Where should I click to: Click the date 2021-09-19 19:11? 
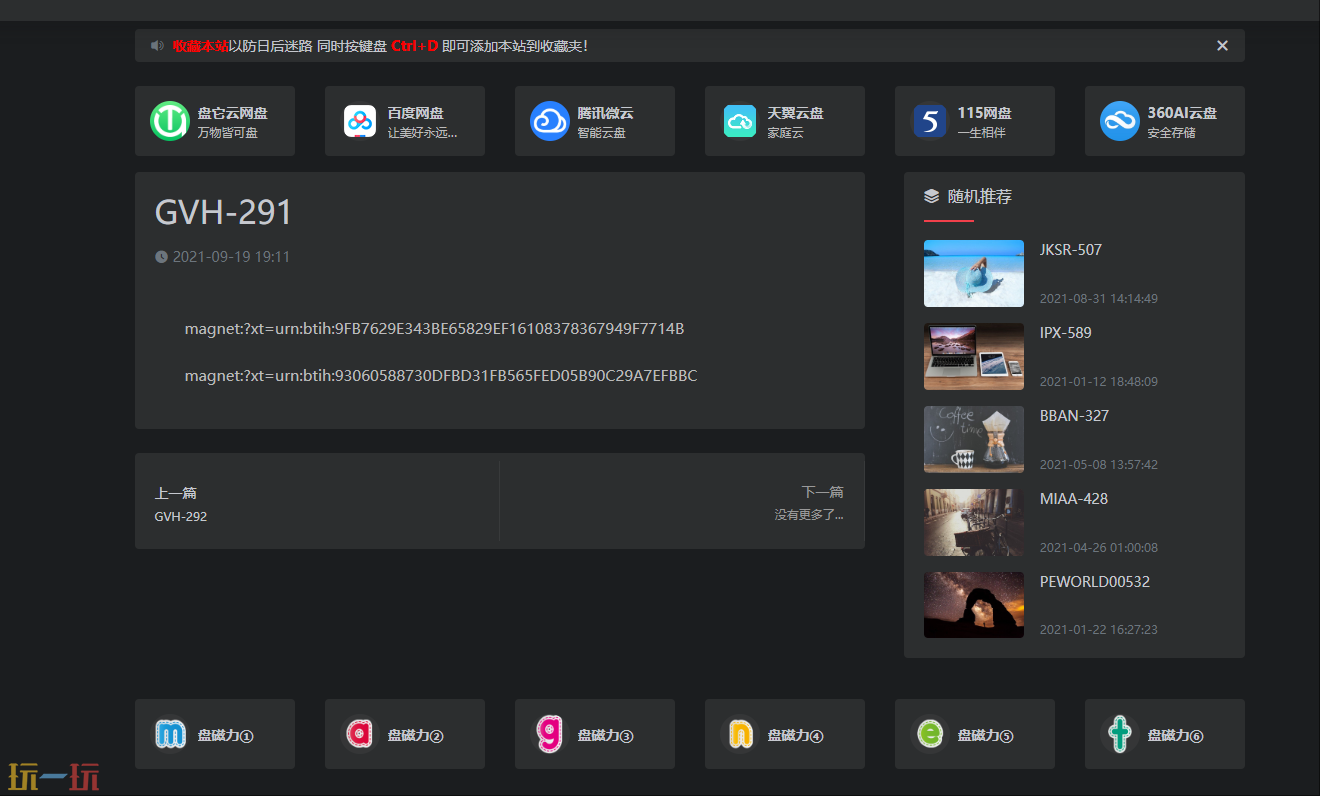231,257
